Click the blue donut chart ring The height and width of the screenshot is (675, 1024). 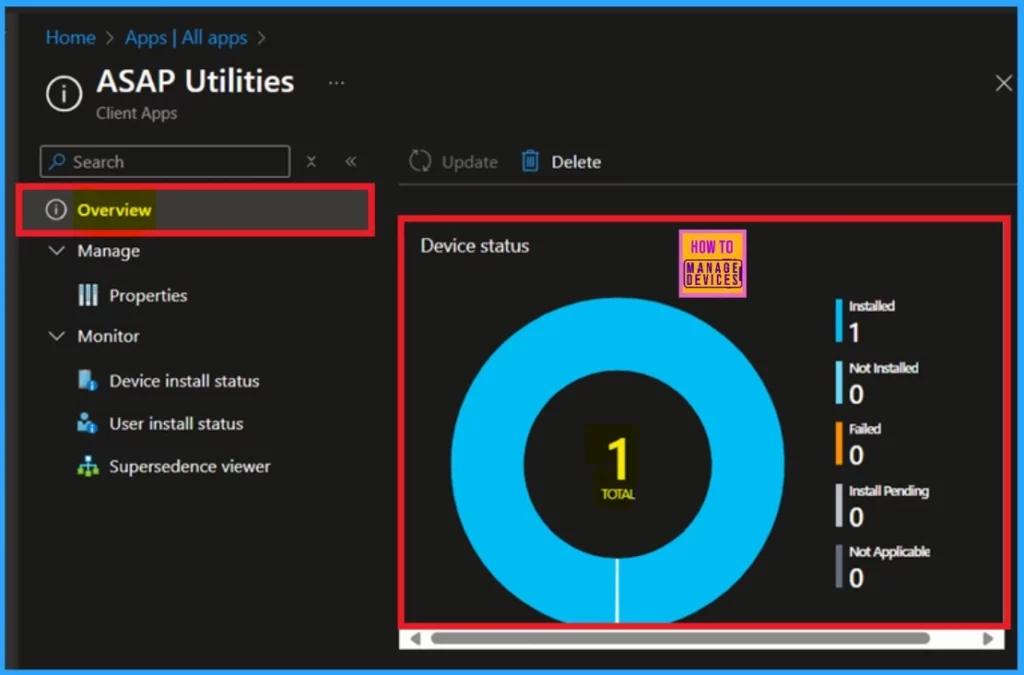[x=487, y=465]
